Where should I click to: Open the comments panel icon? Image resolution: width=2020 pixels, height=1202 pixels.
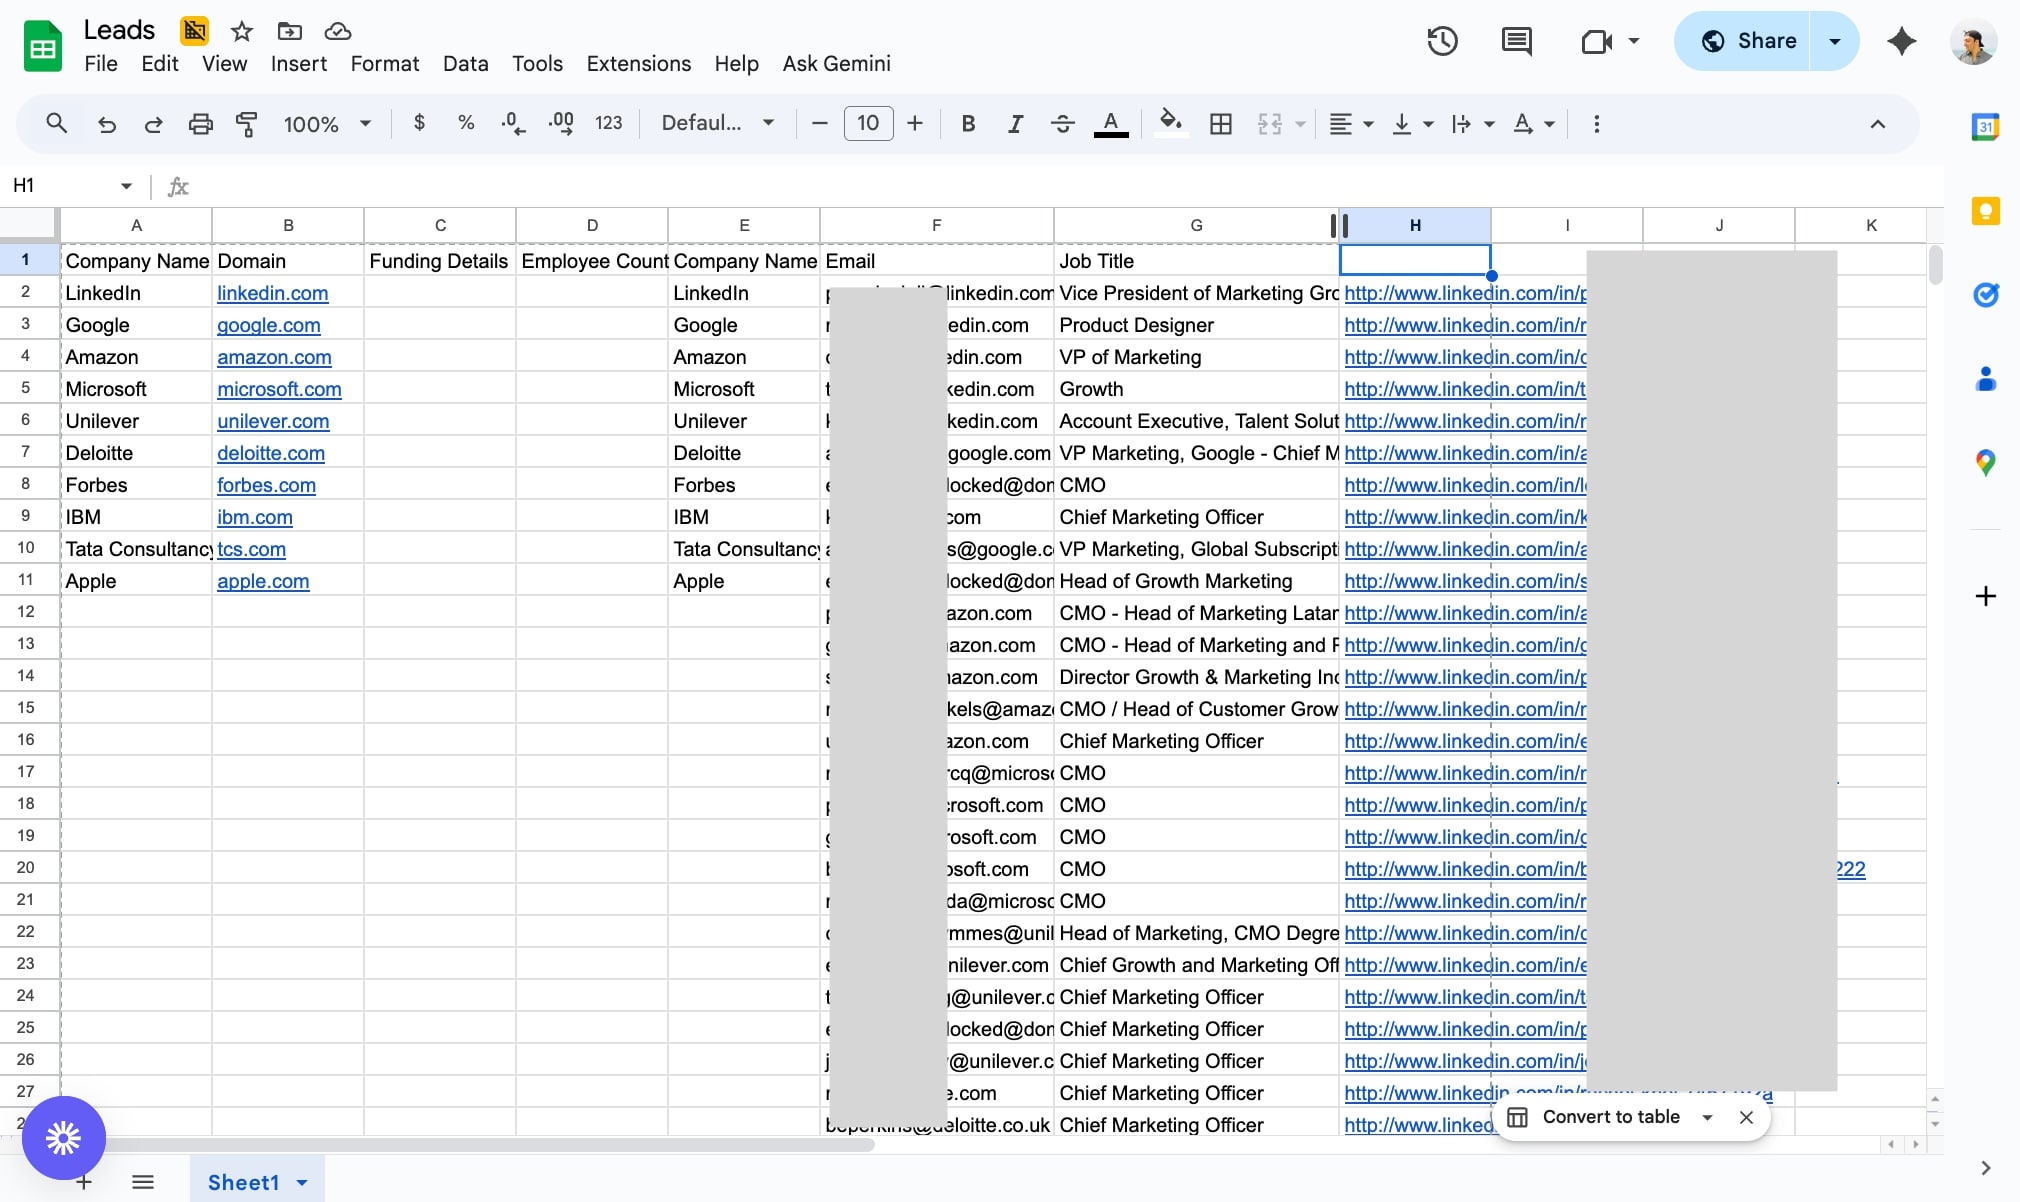click(1517, 41)
